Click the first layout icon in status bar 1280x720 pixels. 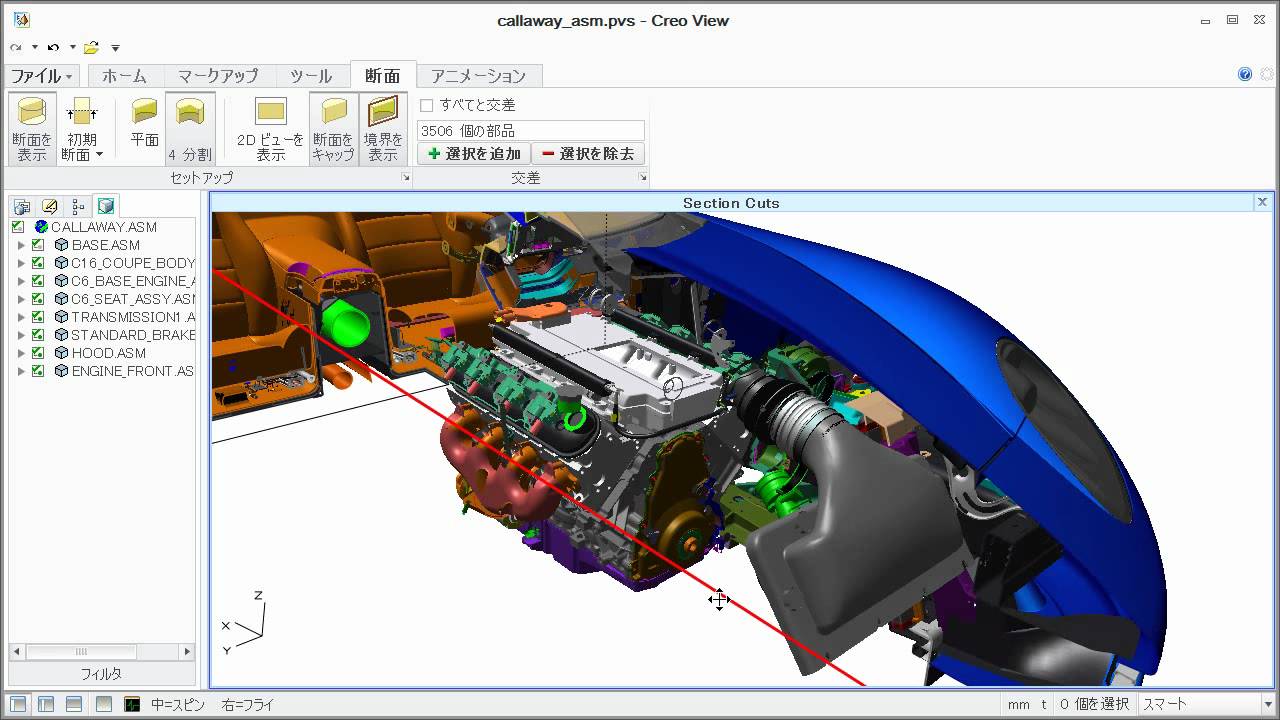pyautogui.click(x=18, y=704)
